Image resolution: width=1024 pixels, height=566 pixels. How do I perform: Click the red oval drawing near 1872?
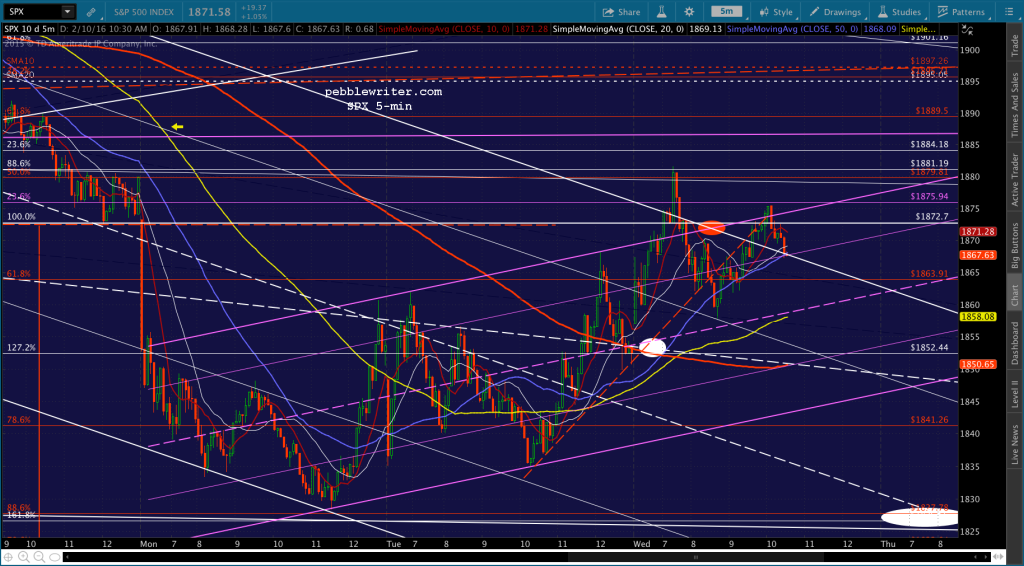click(x=711, y=228)
